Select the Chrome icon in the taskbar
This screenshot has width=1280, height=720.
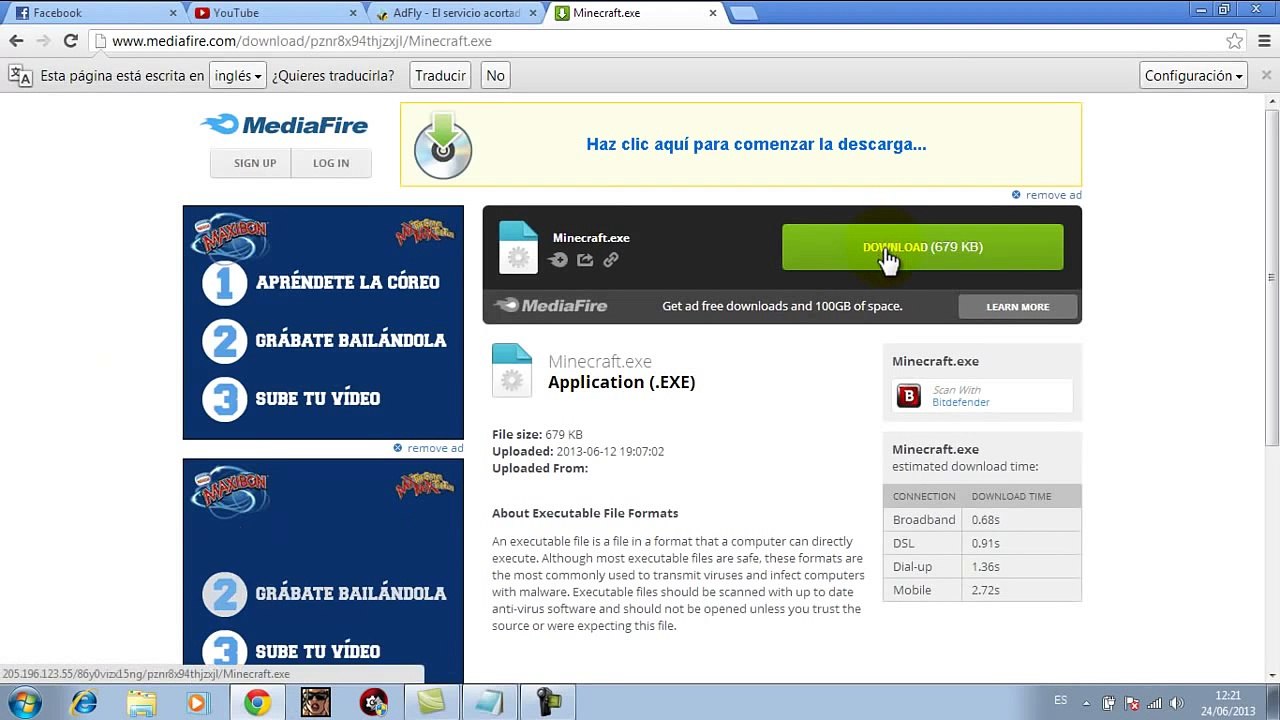(257, 702)
